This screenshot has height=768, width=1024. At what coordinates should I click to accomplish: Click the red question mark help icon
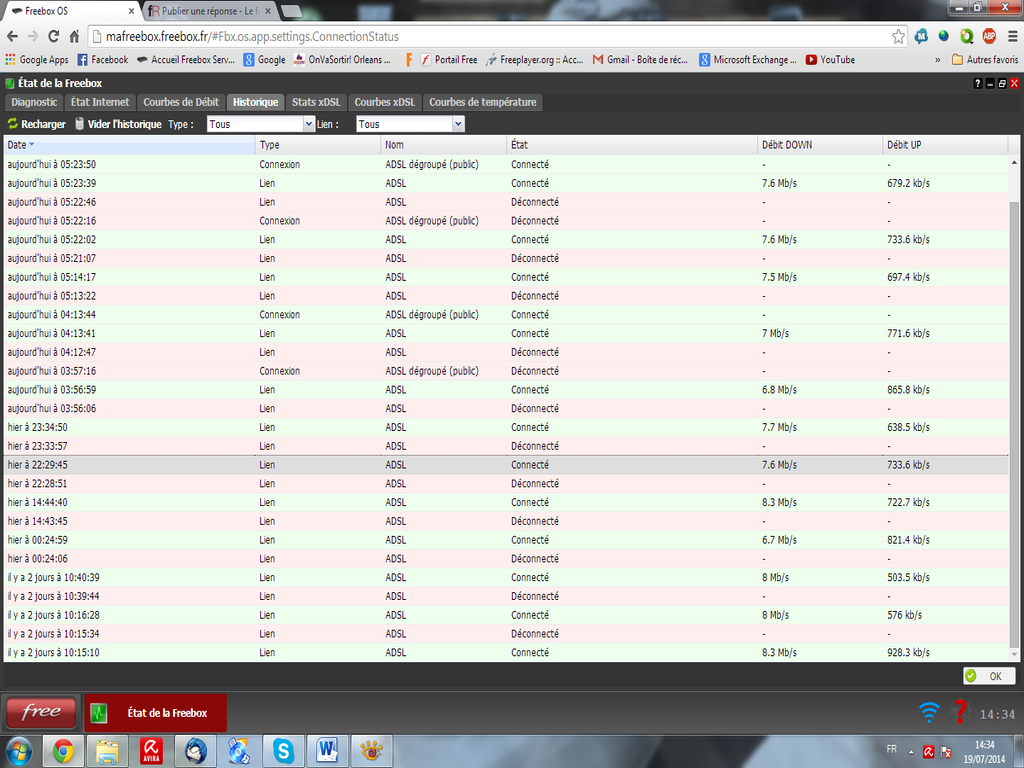960,711
